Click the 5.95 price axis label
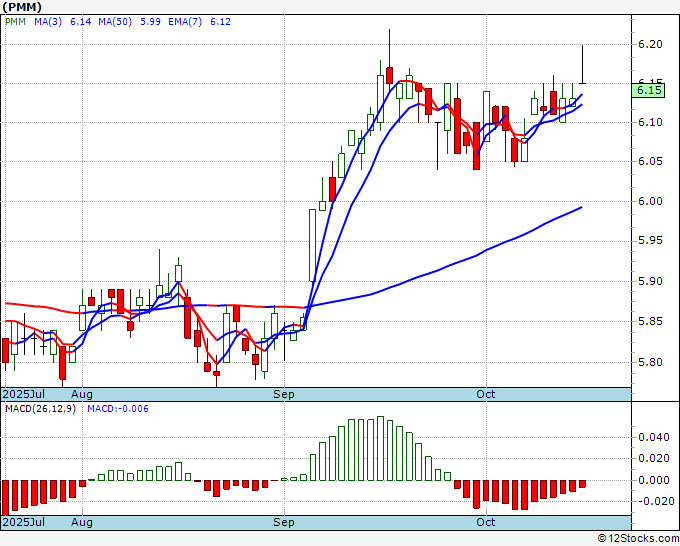The height and width of the screenshot is (546, 680). (651, 241)
